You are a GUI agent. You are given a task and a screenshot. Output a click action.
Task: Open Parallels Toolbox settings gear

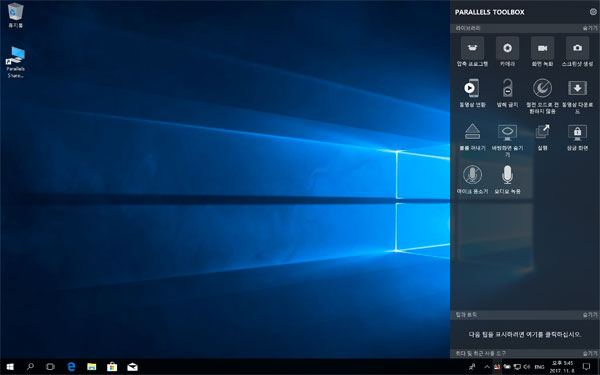click(593, 12)
